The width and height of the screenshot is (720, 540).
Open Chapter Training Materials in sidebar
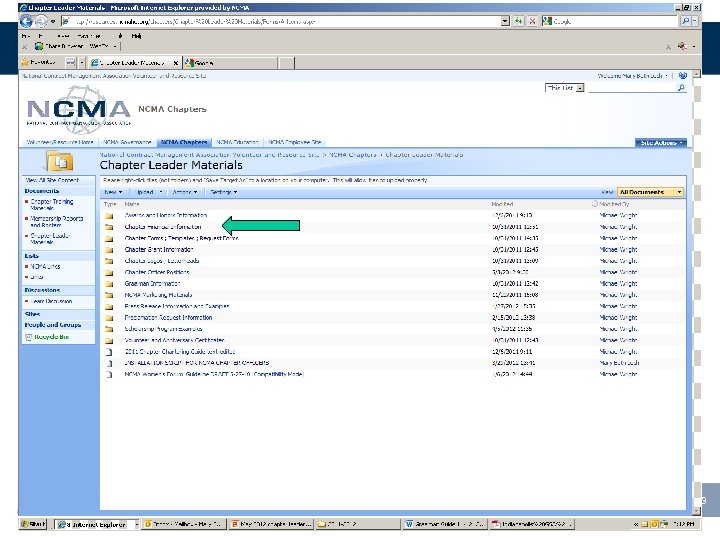pos(52,205)
